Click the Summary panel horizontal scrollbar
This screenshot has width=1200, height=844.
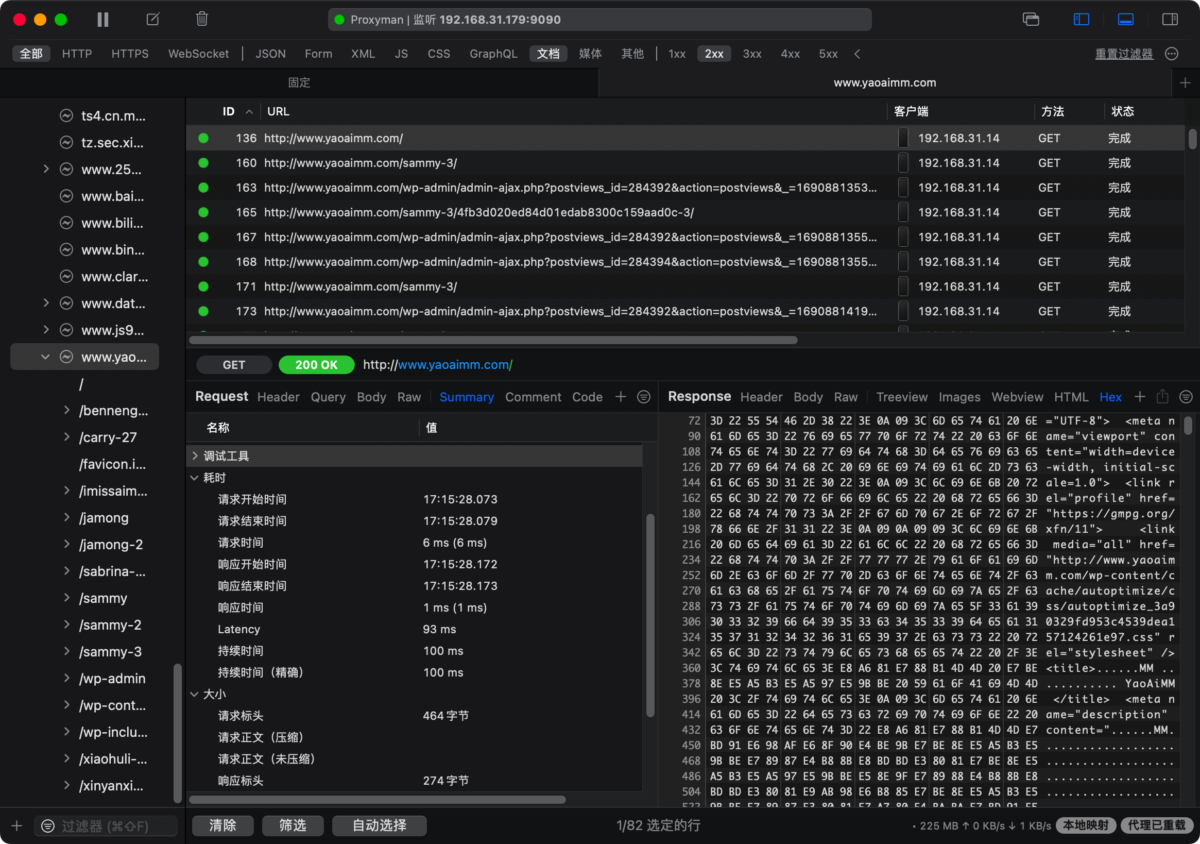(377, 800)
